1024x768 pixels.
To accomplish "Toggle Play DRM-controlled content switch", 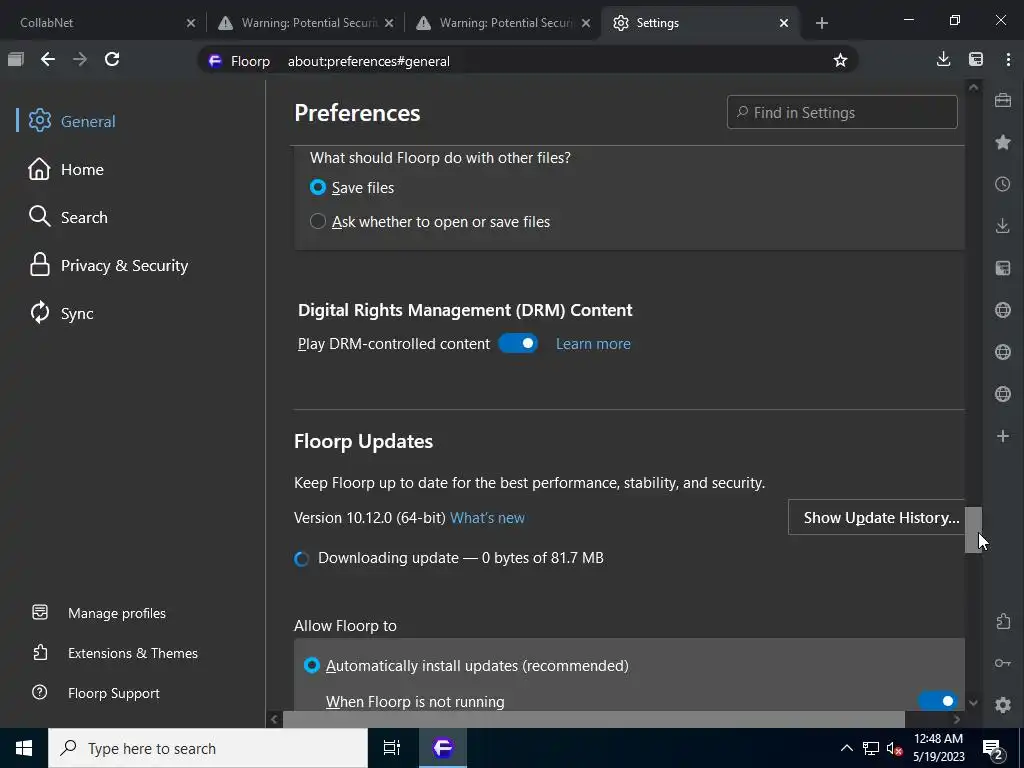I will pyautogui.click(x=518, y=344).
